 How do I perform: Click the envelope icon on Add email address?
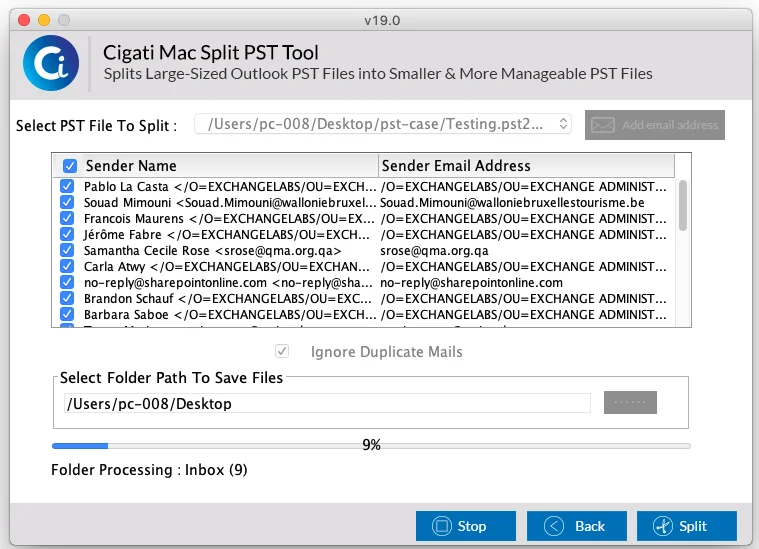tap(603, 125)
